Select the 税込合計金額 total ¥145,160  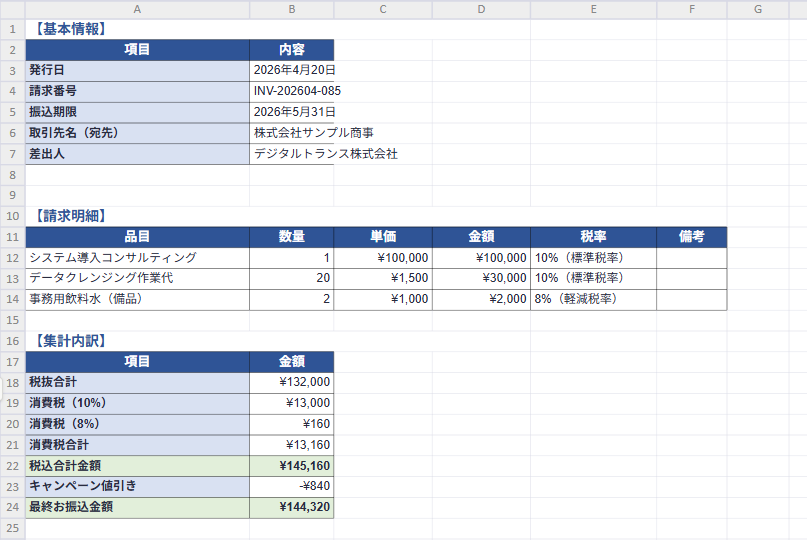[x=292, y=466]
